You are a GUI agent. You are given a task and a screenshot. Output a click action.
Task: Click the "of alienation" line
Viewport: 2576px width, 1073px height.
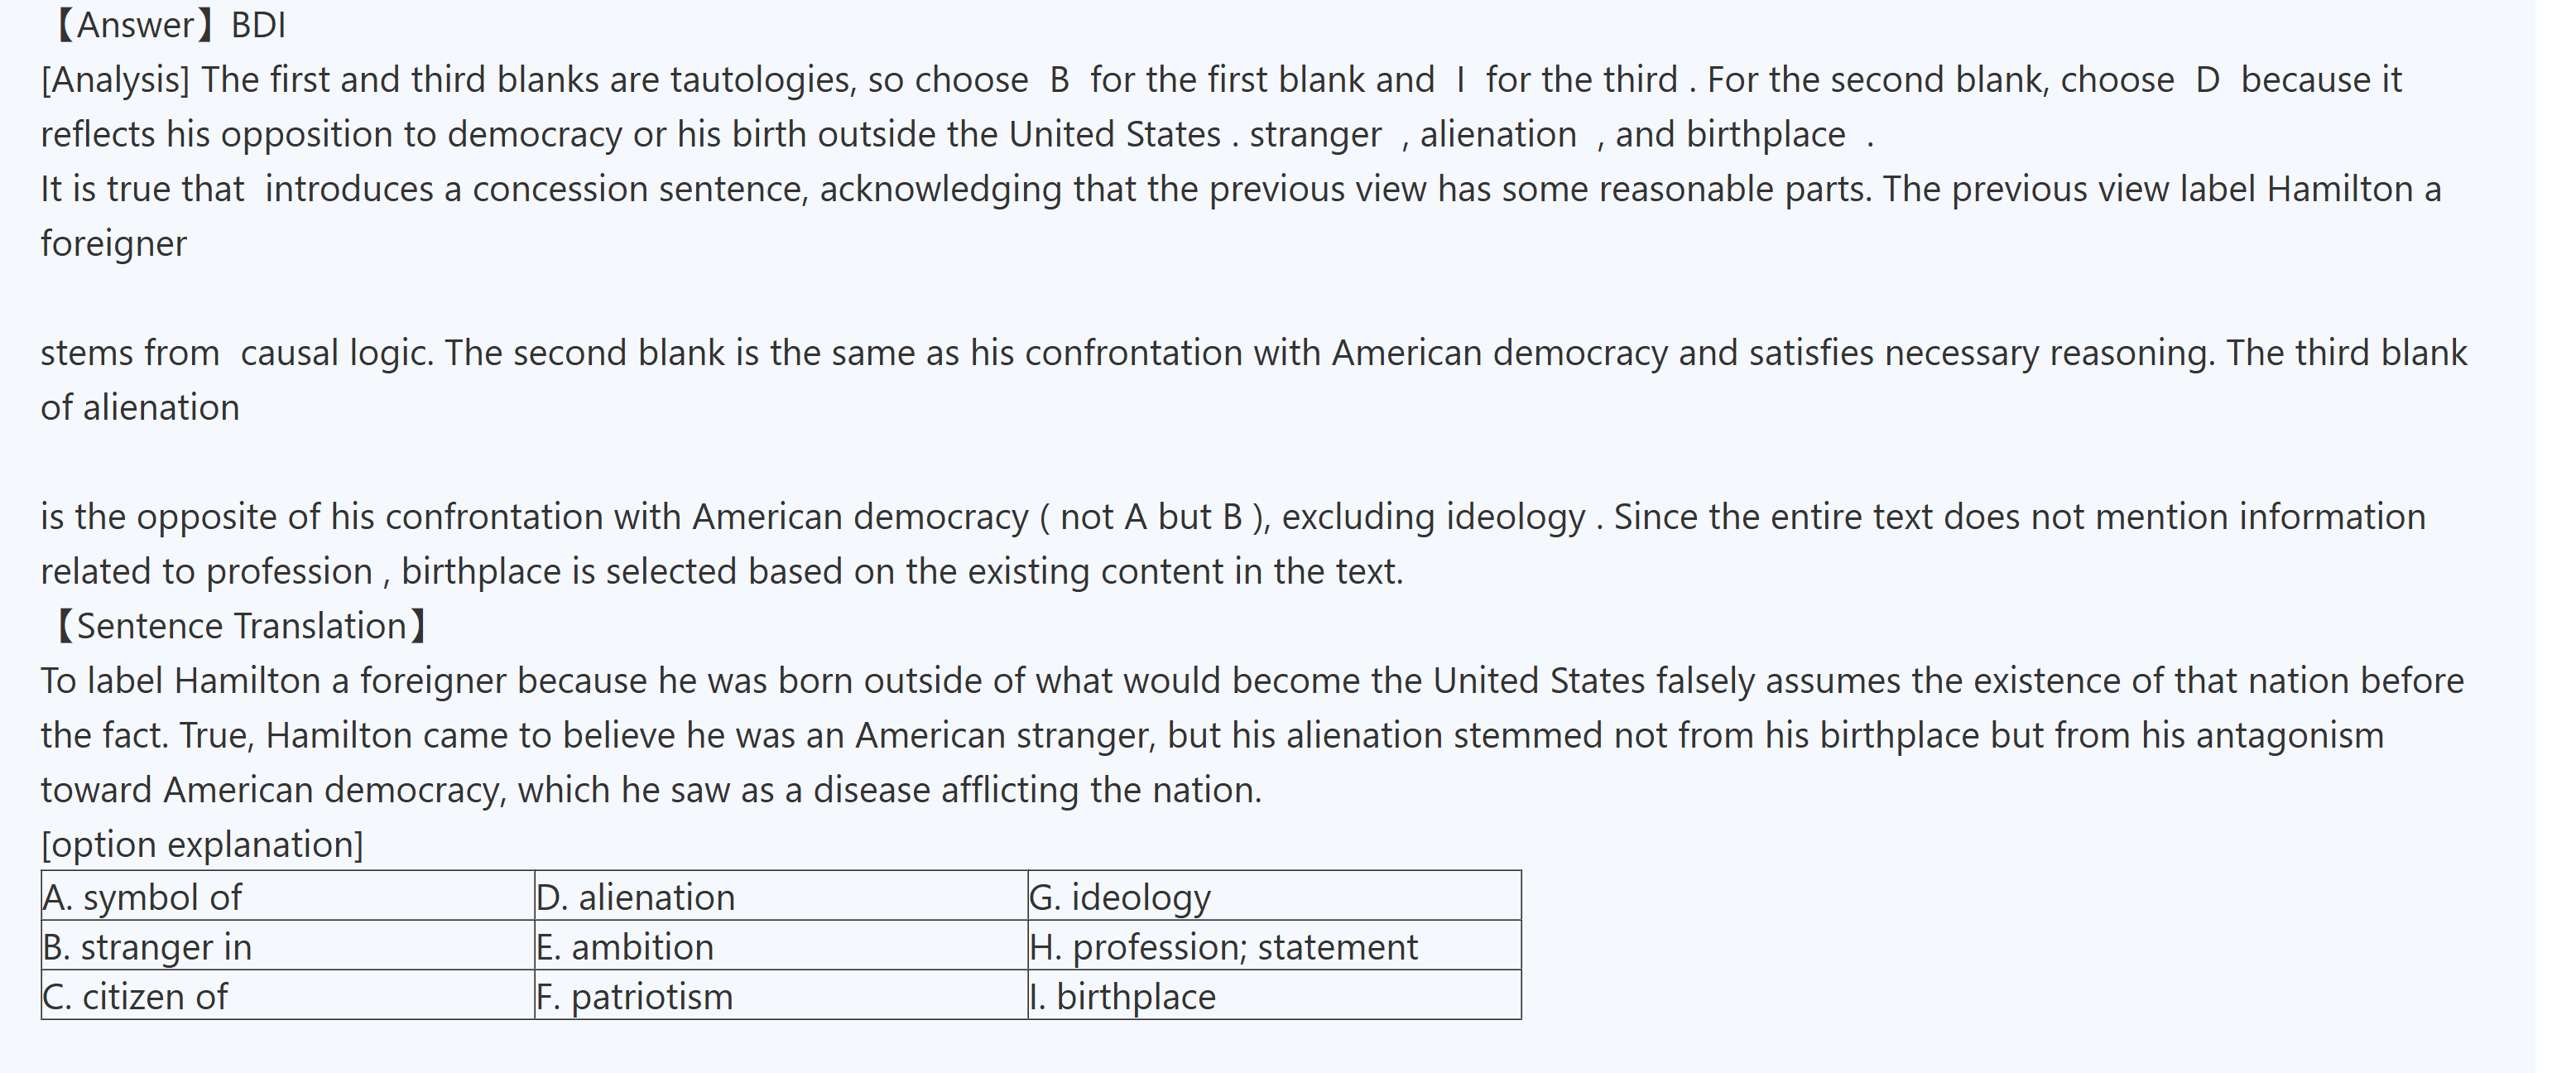point(140,408)
